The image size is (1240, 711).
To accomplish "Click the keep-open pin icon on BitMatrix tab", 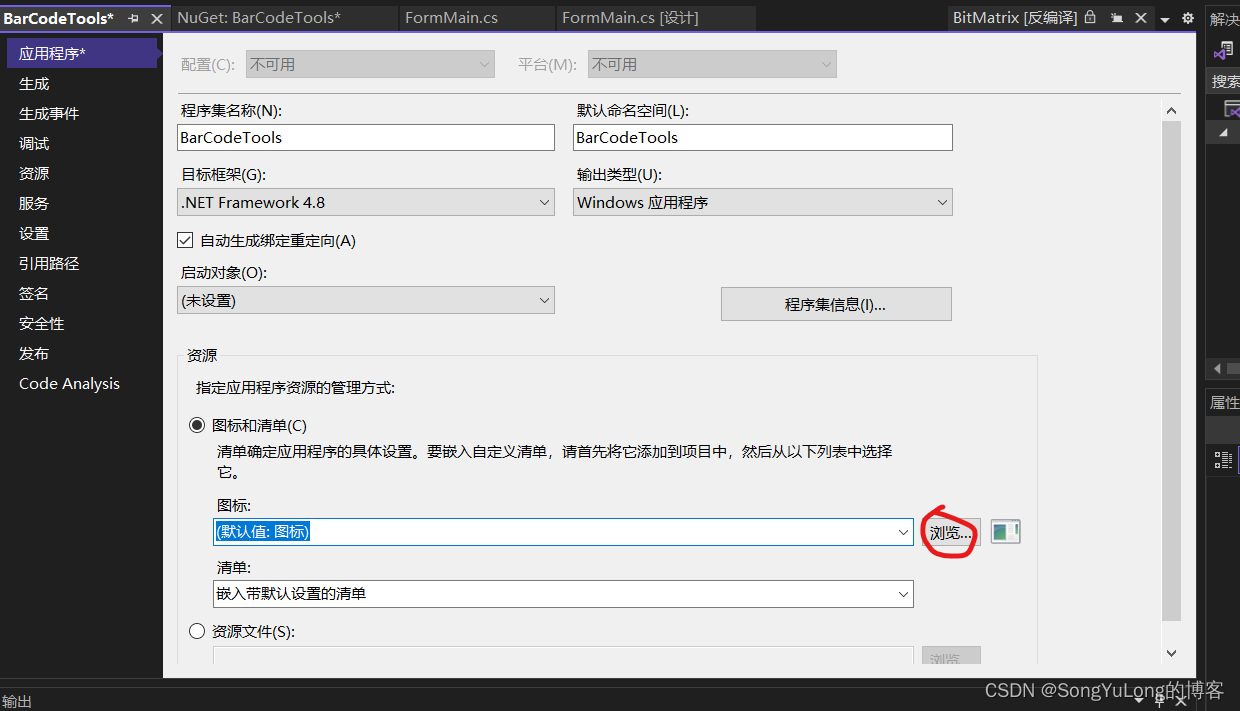I will click(x=1117, y=17).
